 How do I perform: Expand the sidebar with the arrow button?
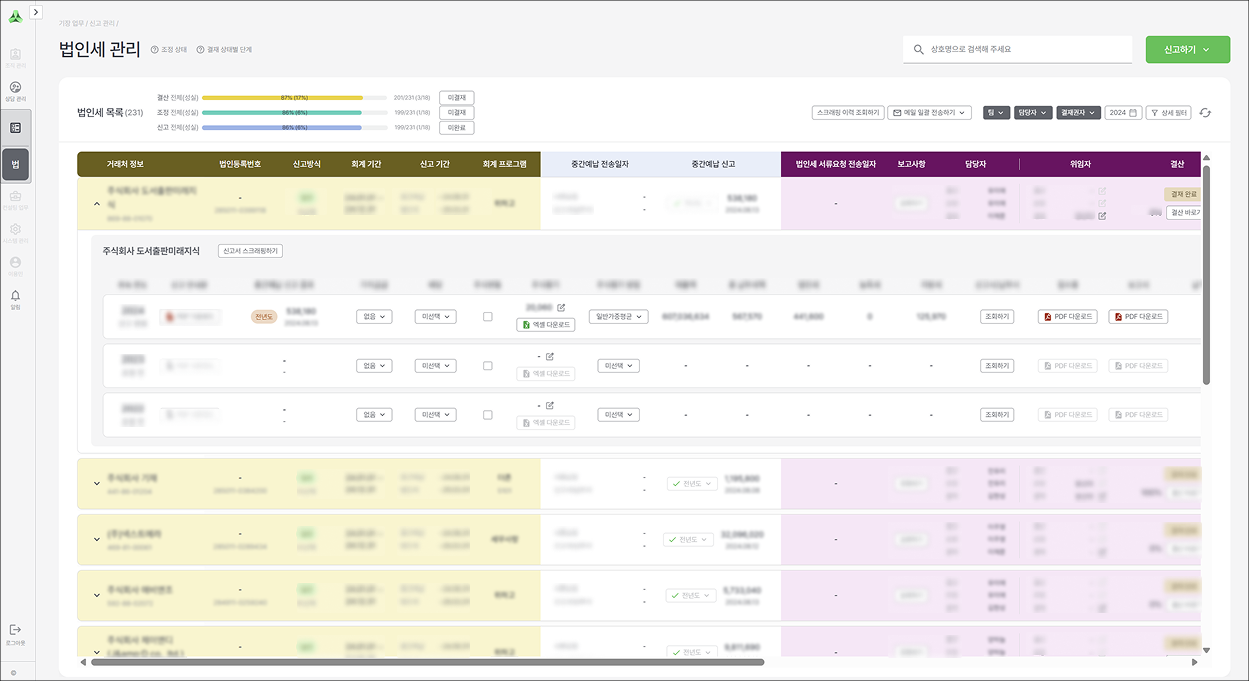pyautogui.click(x=36, y=12)
